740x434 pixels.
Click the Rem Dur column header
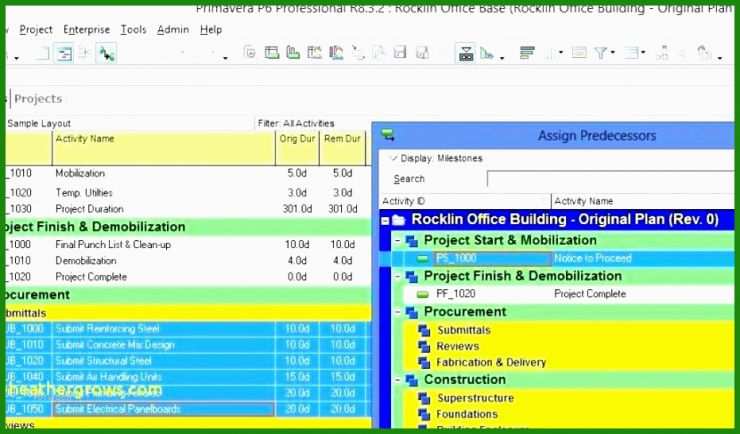pos(342,149)
